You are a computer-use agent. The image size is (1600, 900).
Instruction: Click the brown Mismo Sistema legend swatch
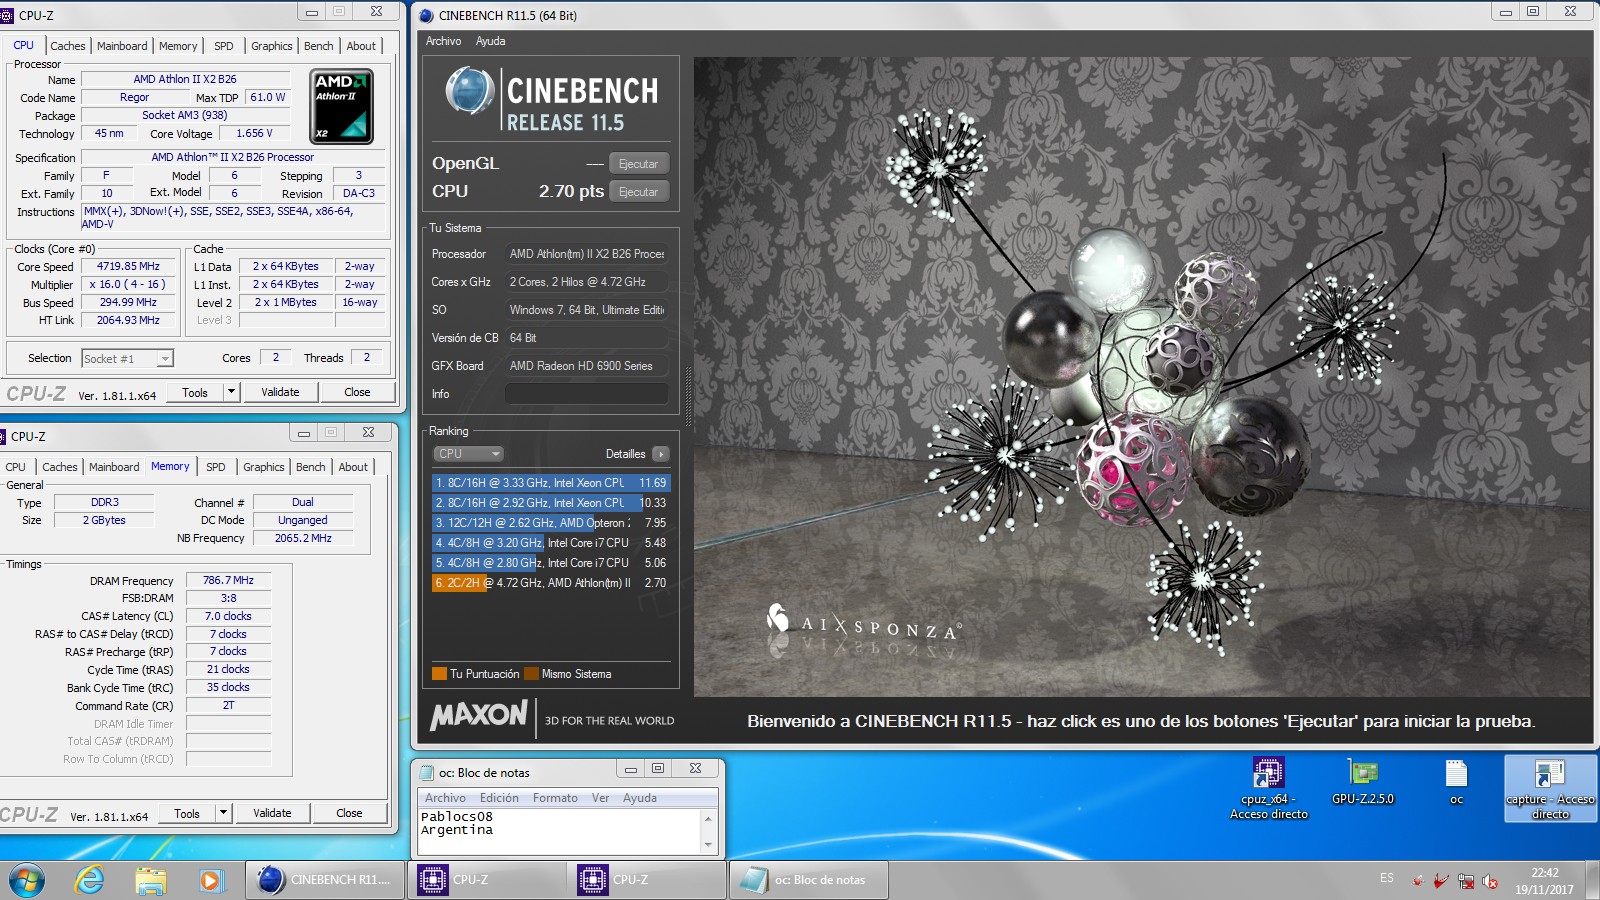(532, 674)
